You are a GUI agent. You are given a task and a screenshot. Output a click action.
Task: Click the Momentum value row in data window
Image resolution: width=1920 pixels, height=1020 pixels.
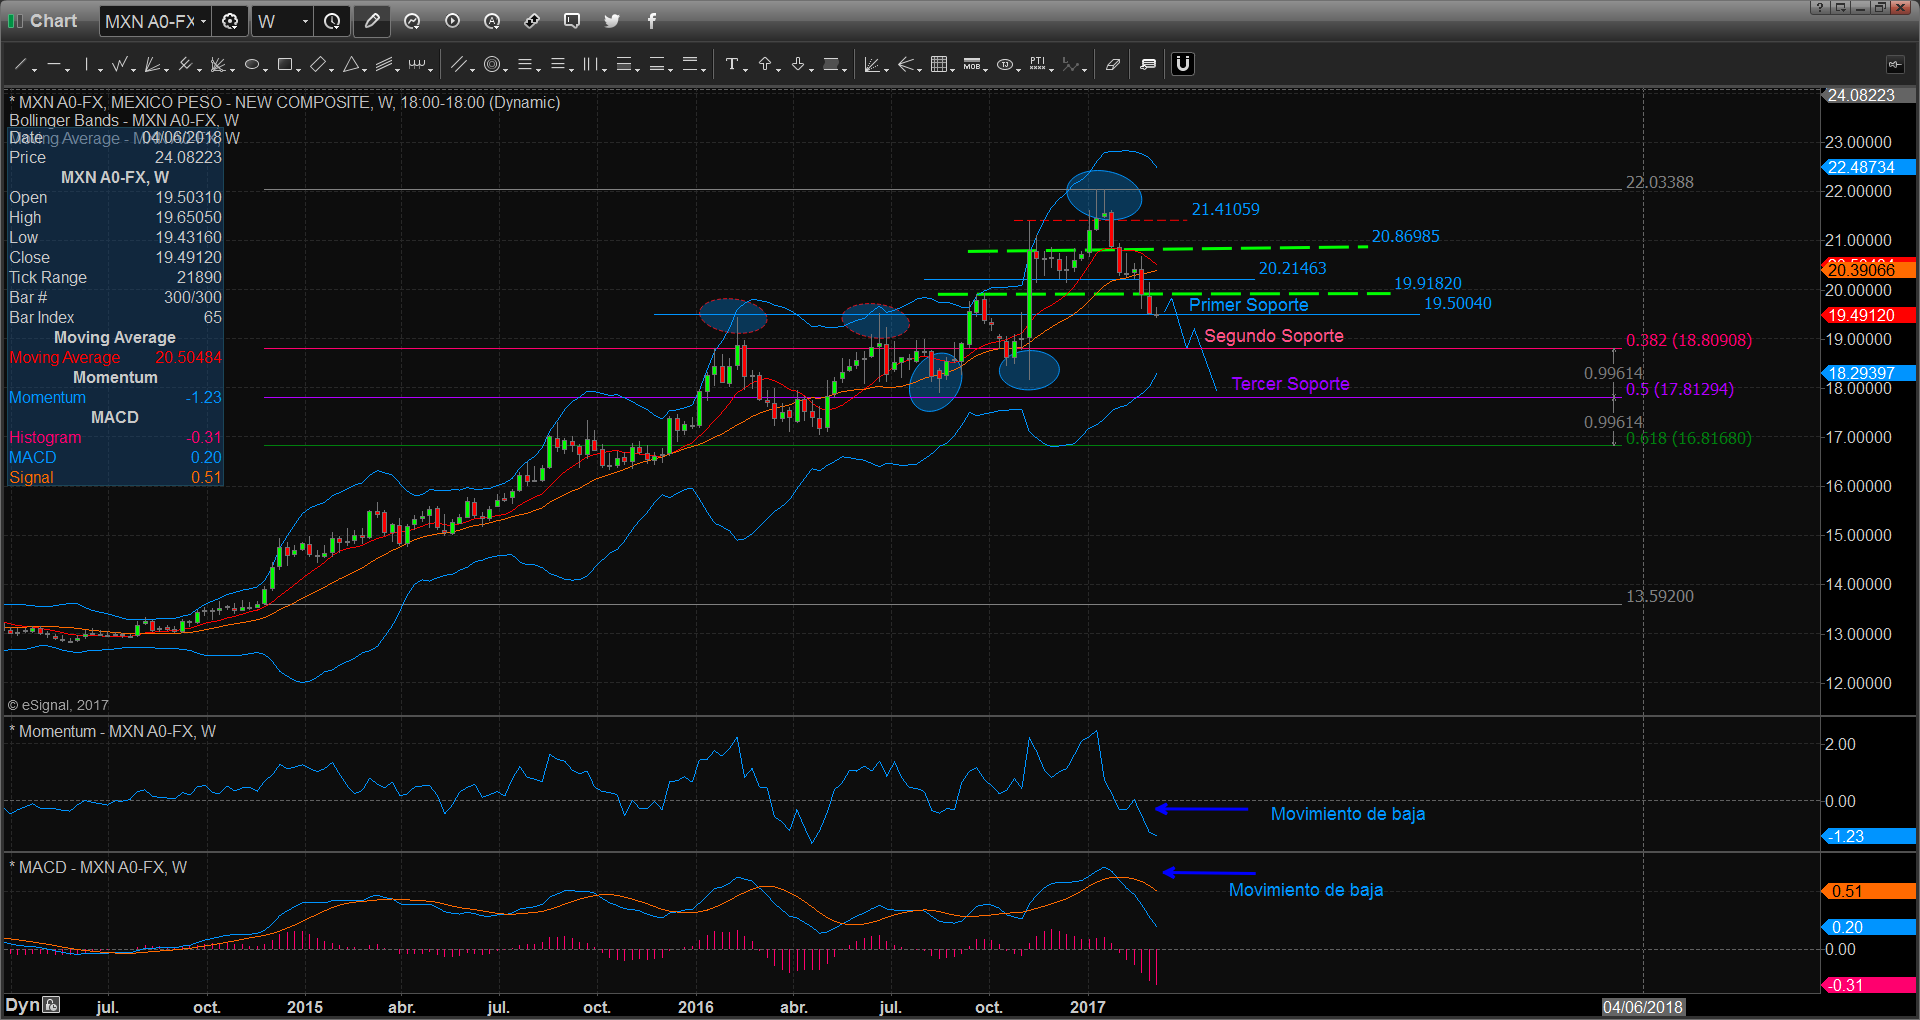pos(115,397)
